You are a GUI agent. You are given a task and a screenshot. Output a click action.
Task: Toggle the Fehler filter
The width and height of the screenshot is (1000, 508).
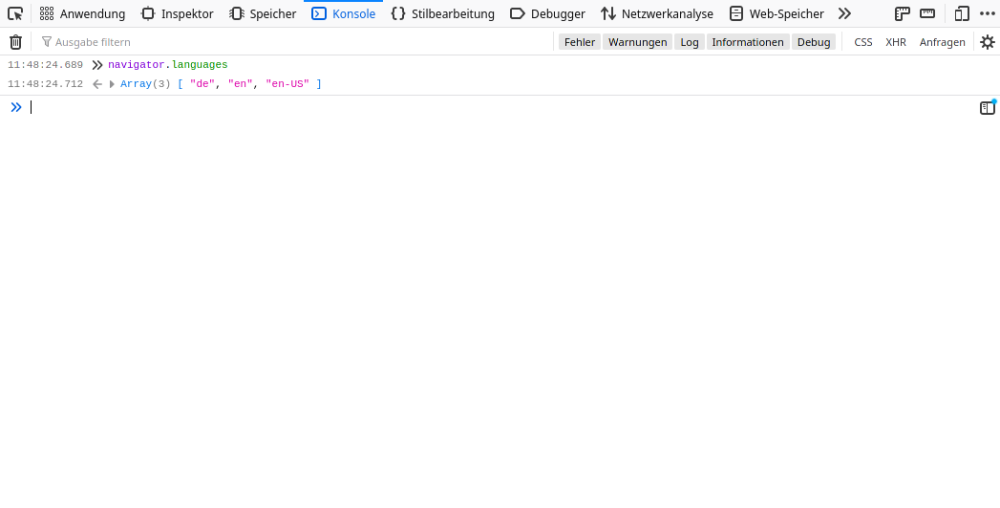click(579, 42)
